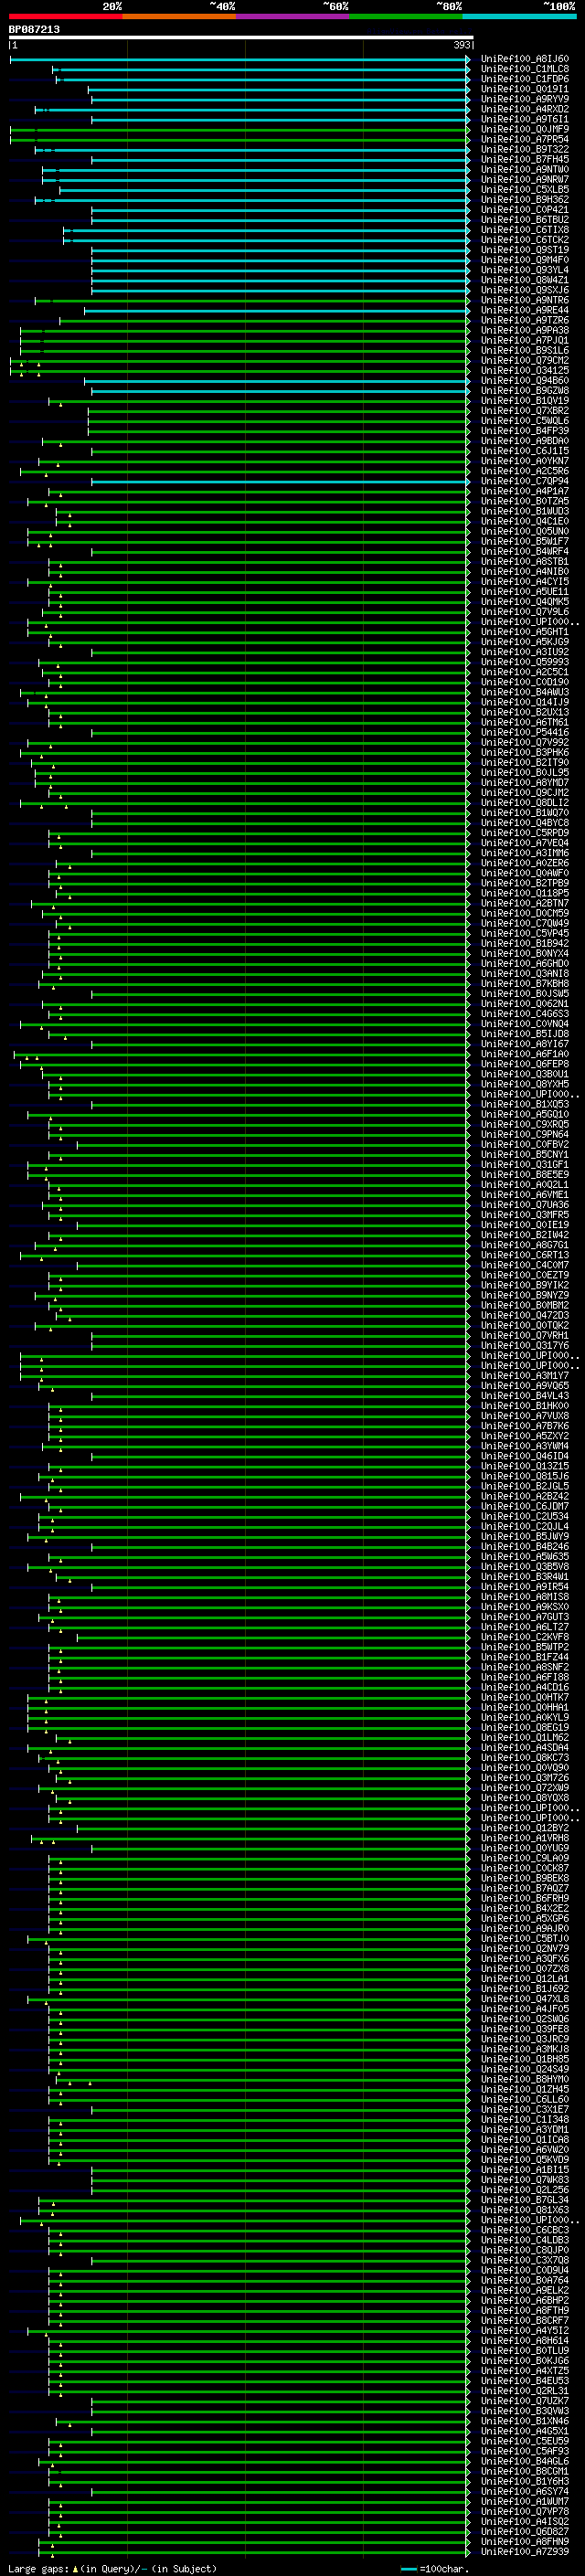Click the UniRef100_Q9CJM2 label
This screenshot has width=585, height=2576.
tap(524, 793)
